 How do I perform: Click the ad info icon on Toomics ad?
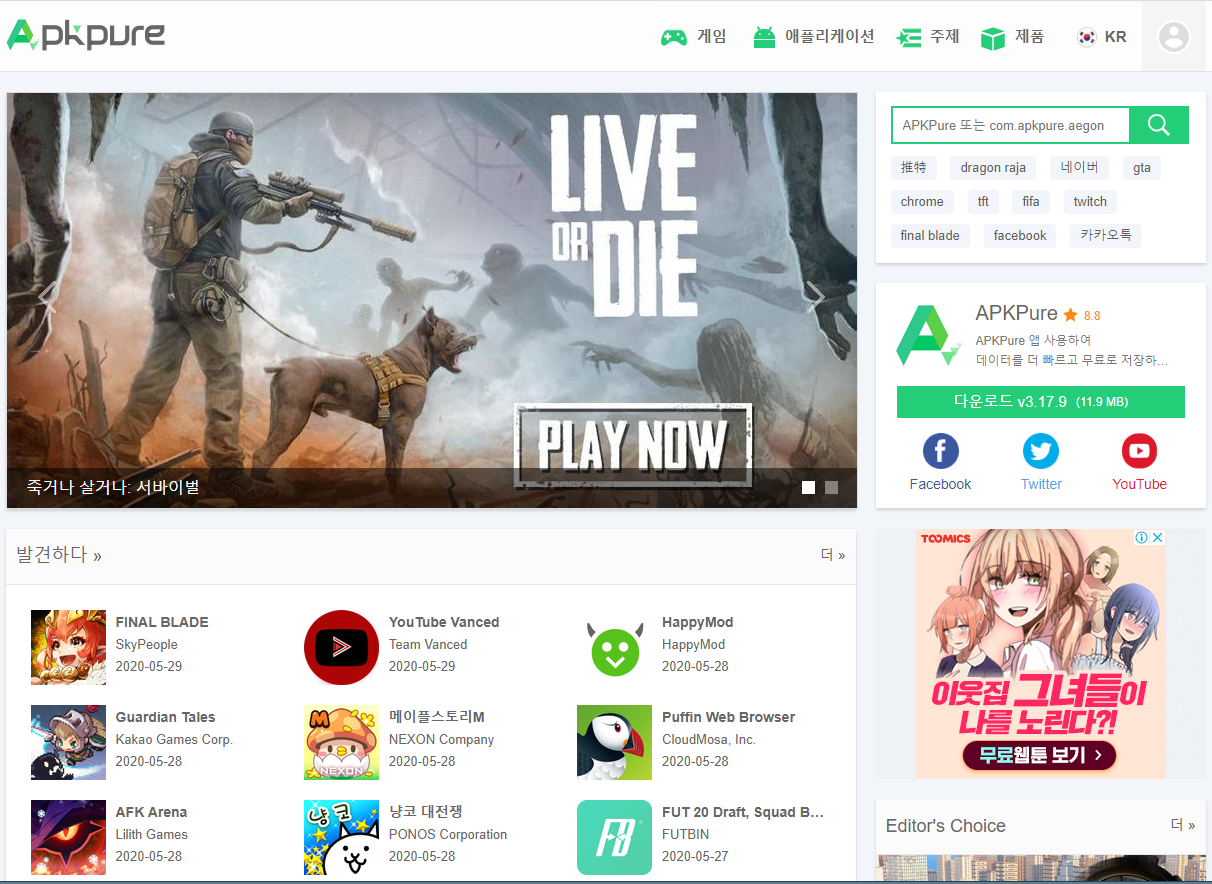[1142, 538]
